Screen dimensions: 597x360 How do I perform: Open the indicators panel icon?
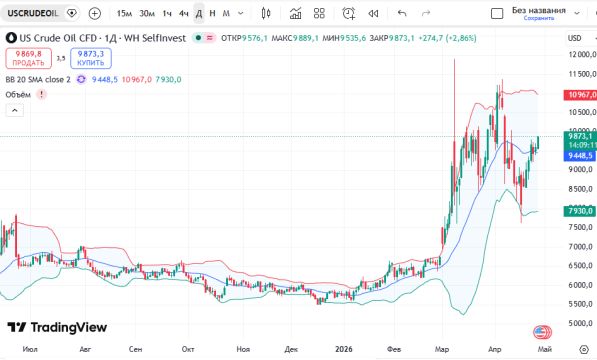[295, 13]
